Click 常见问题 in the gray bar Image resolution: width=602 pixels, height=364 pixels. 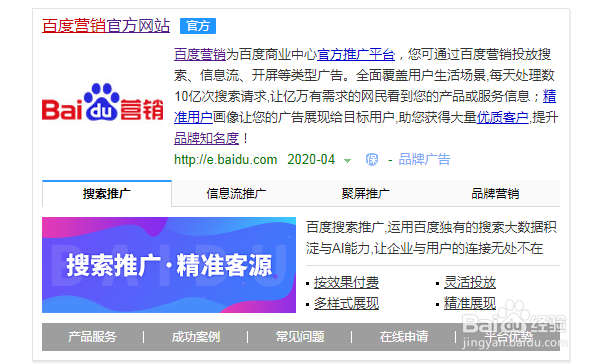[x=300, y=337]
